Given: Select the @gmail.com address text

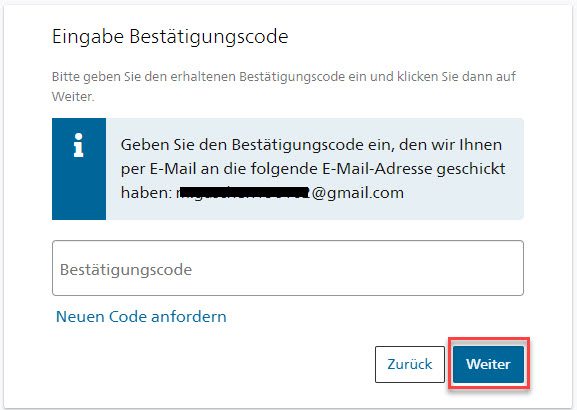Looking at the screenshot, I should point(358,192).
